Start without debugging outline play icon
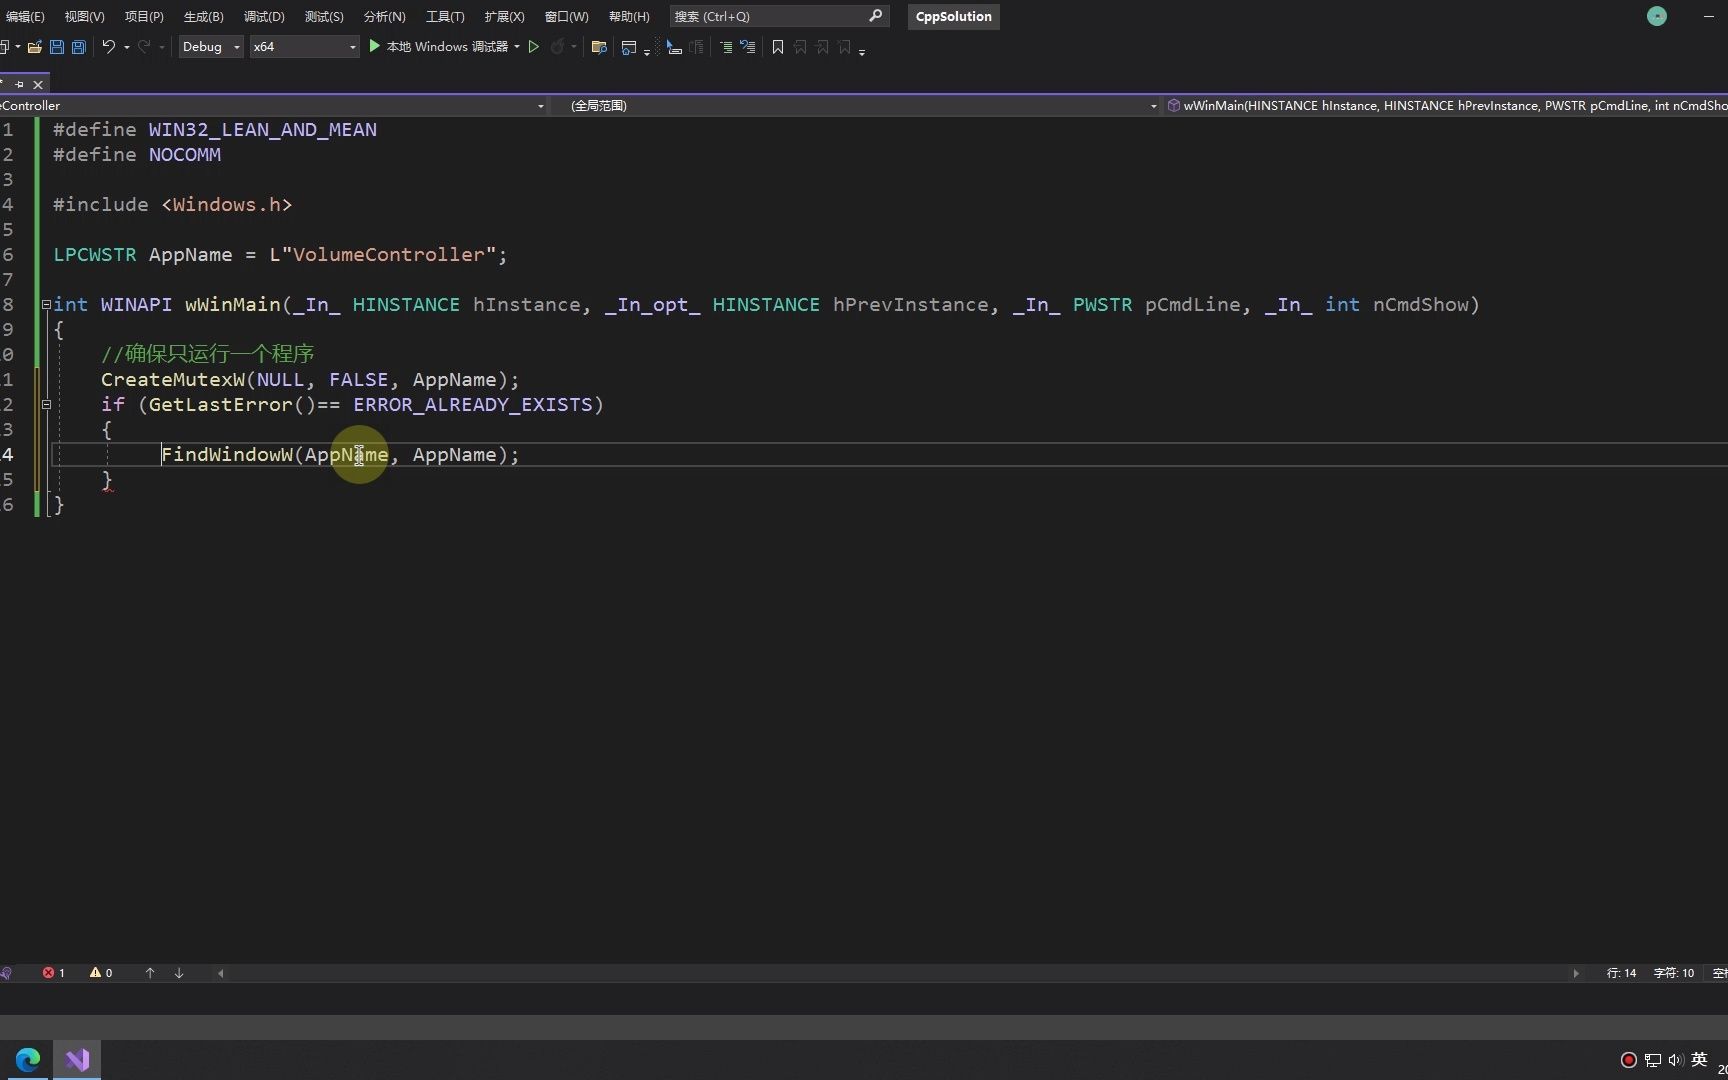The width and height of the screenshot is (1728, 1080). pos(534,47)
